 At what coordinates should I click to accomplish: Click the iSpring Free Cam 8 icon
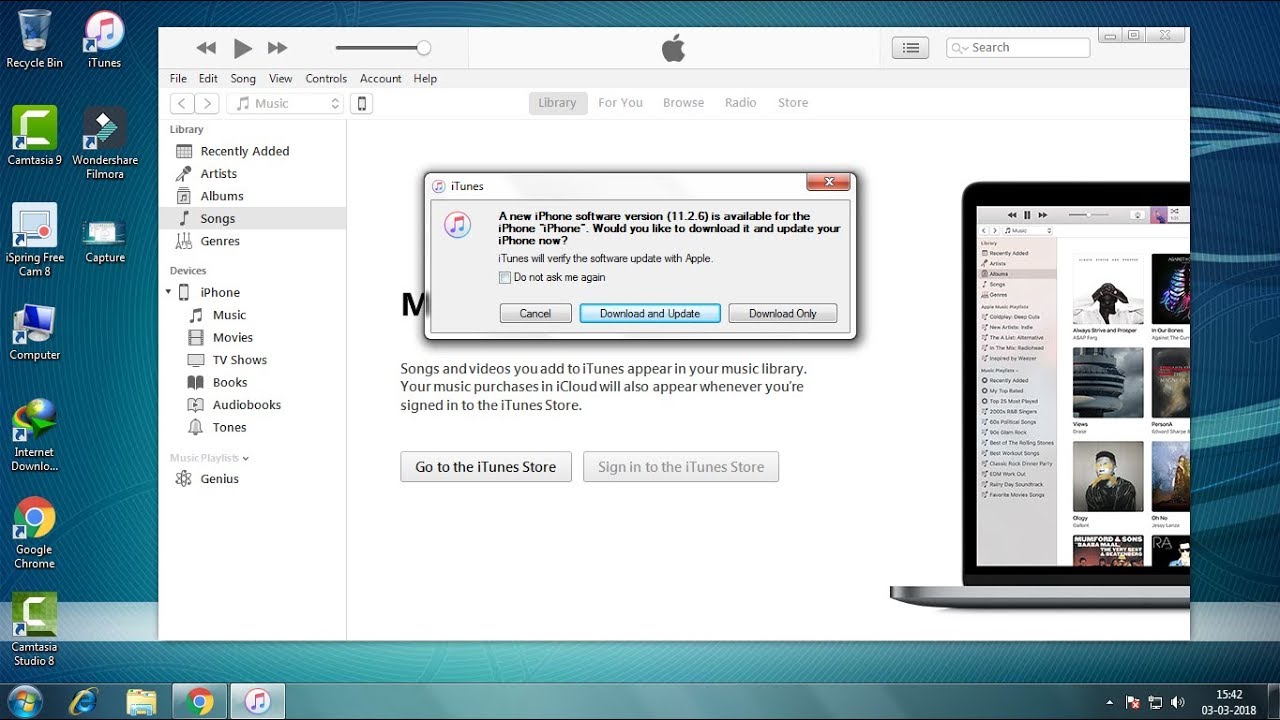[34, 240]
